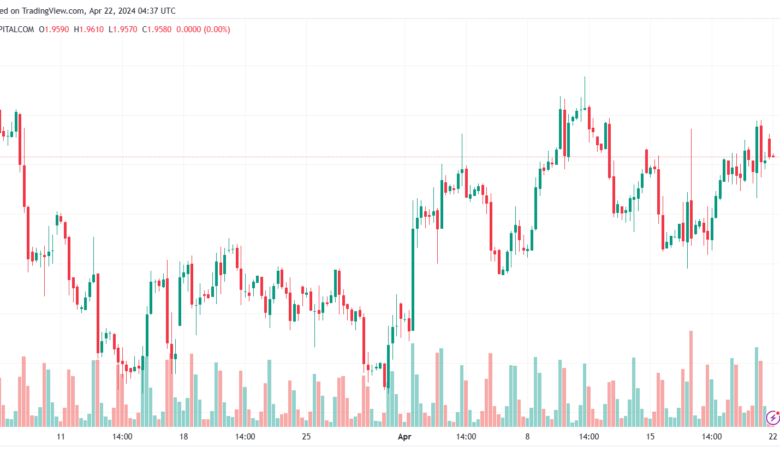Viewport: 780px width, 470px height.
Task: Click the 0.0000 (0.00%) change readout
Action: coord(203,29)
